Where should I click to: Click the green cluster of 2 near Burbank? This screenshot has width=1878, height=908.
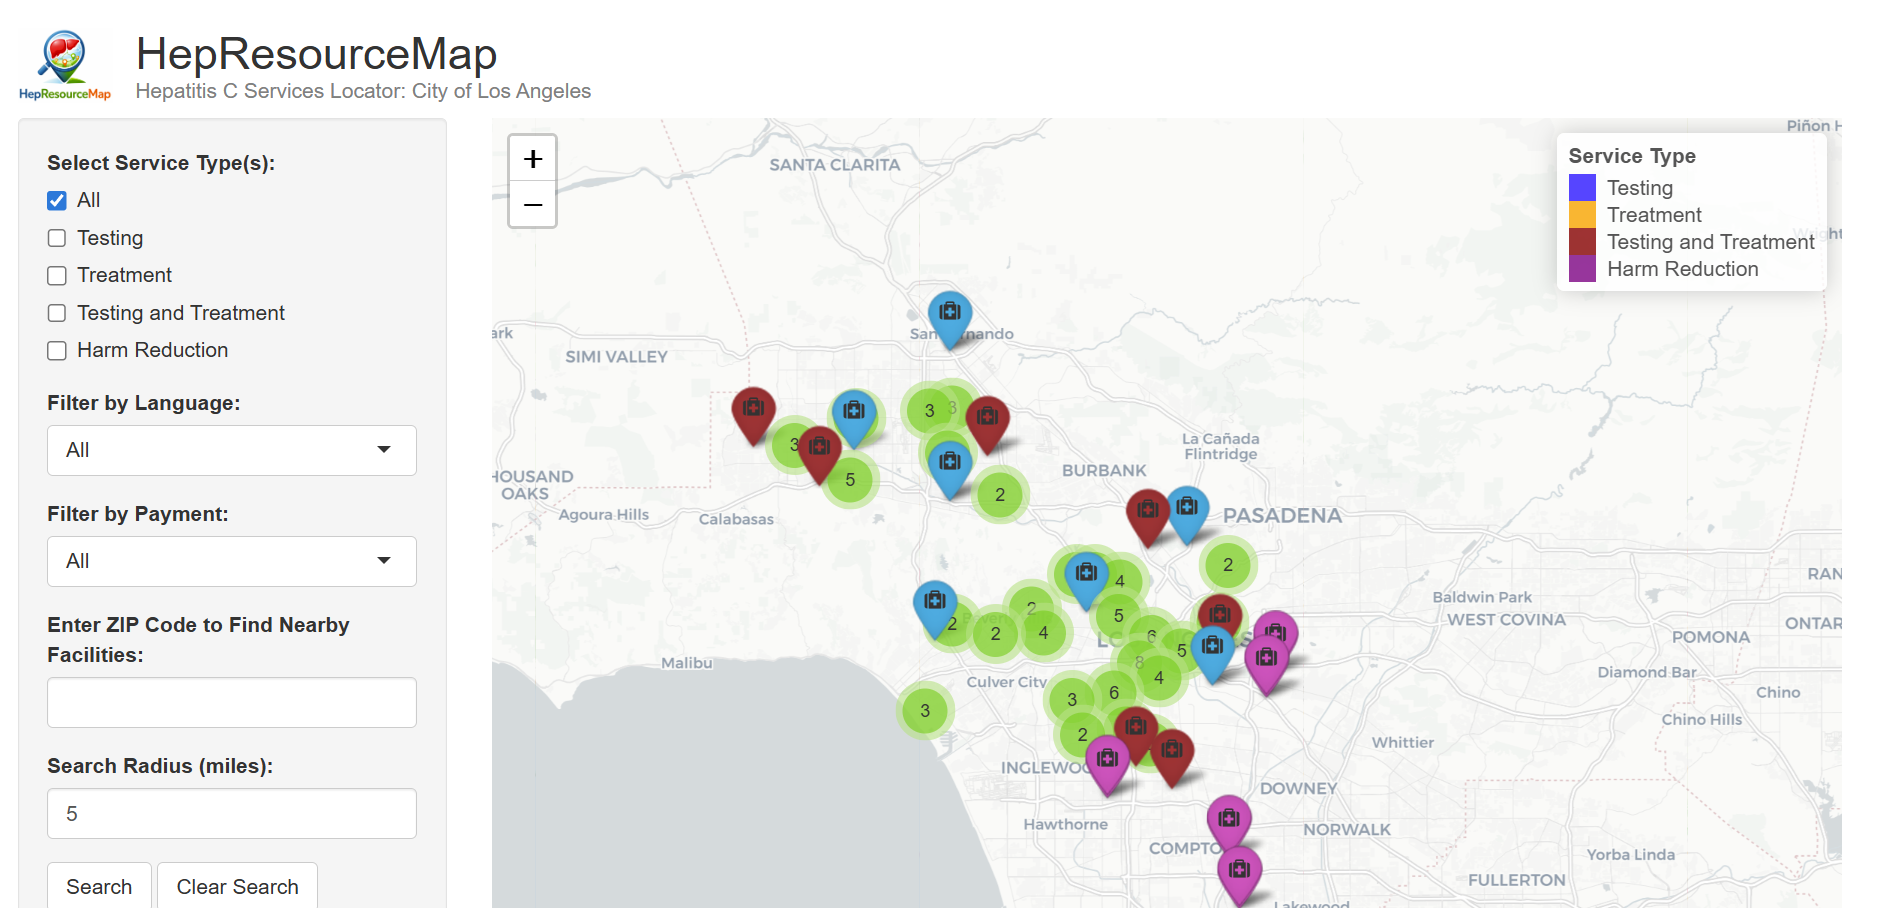point(999,495)
